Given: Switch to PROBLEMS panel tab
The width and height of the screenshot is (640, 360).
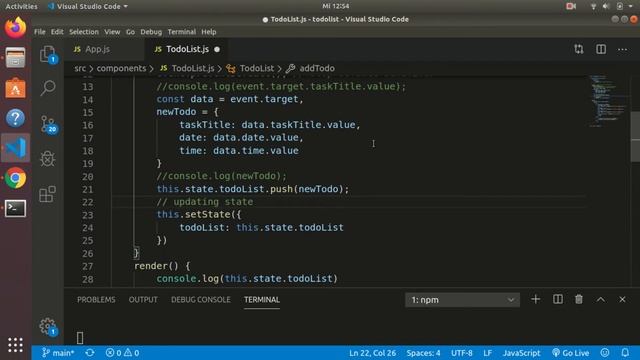Looking at the screenshot, I should tap(96, 300).
